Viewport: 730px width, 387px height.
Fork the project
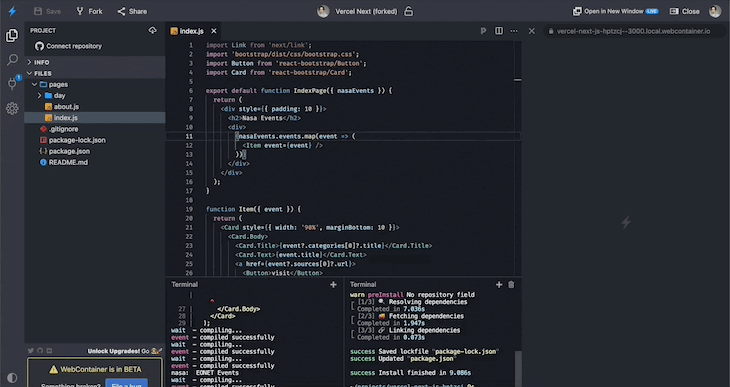(x=89, y=11)
